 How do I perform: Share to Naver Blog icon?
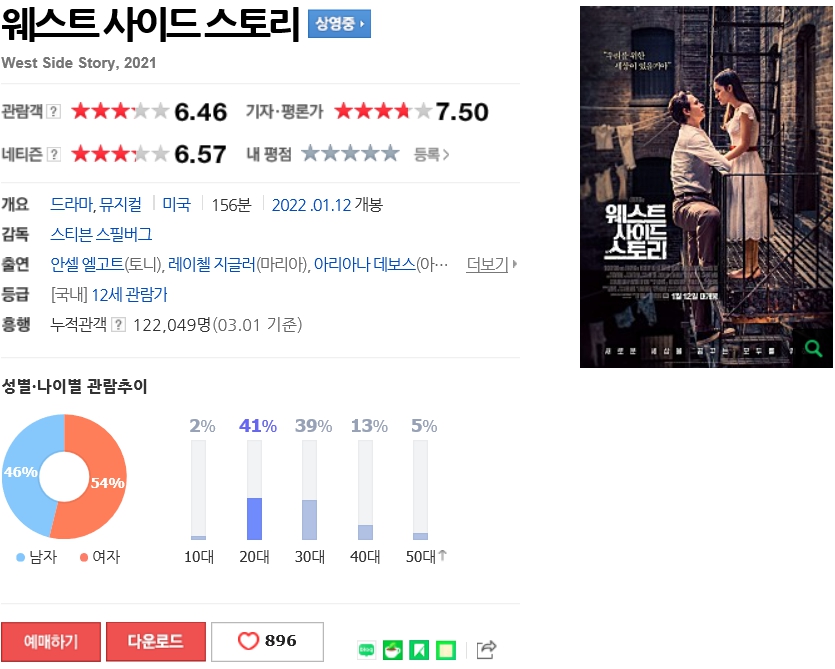366,650
